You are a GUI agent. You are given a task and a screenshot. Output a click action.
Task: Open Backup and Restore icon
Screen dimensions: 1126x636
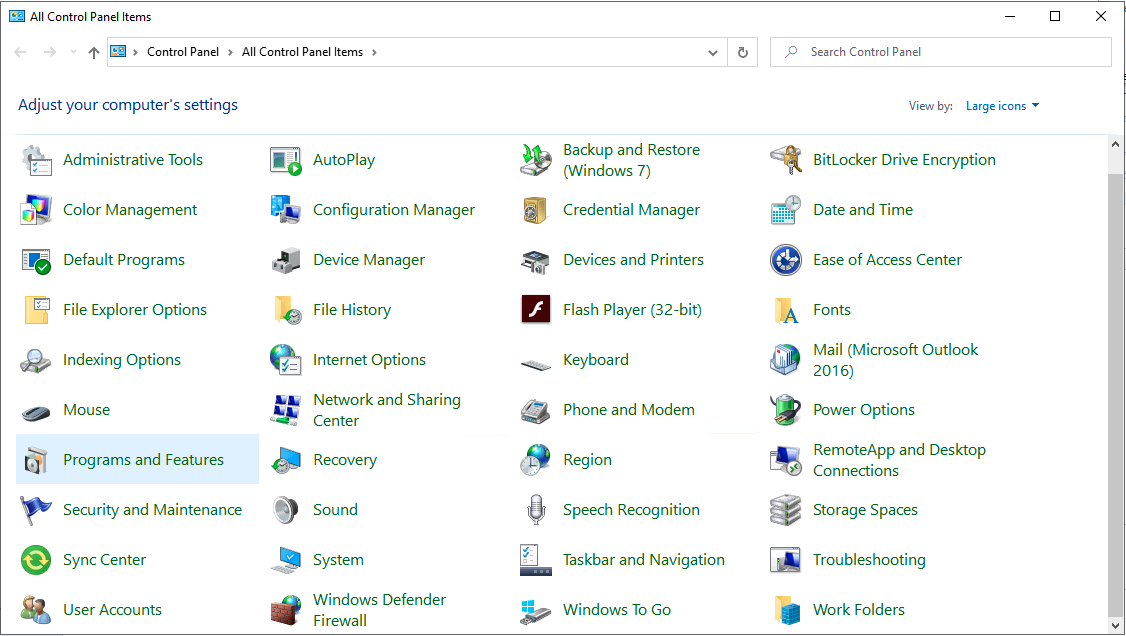pyautogui.click(x=536, y=160)
